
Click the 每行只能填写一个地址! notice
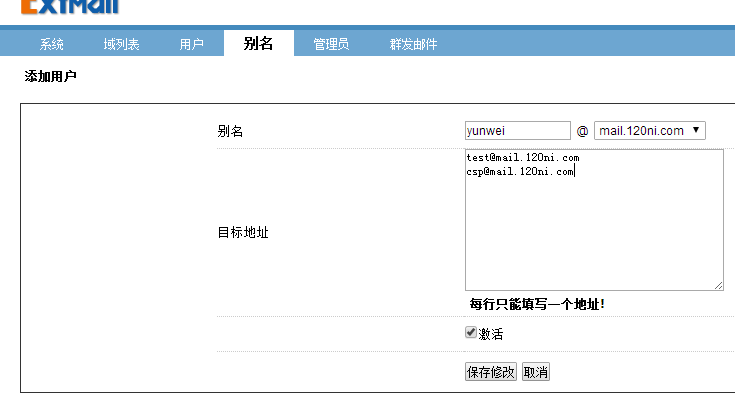coord(537,304)
